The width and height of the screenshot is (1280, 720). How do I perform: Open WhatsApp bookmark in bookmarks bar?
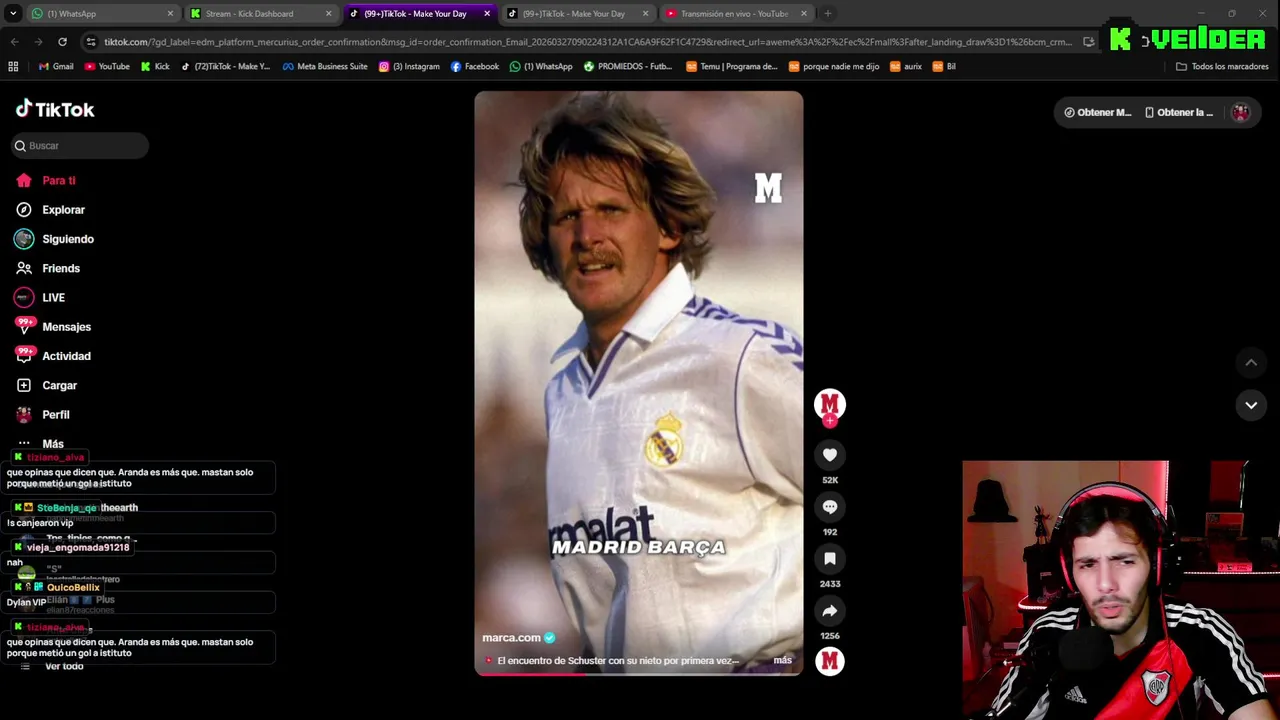coord(541,67)
